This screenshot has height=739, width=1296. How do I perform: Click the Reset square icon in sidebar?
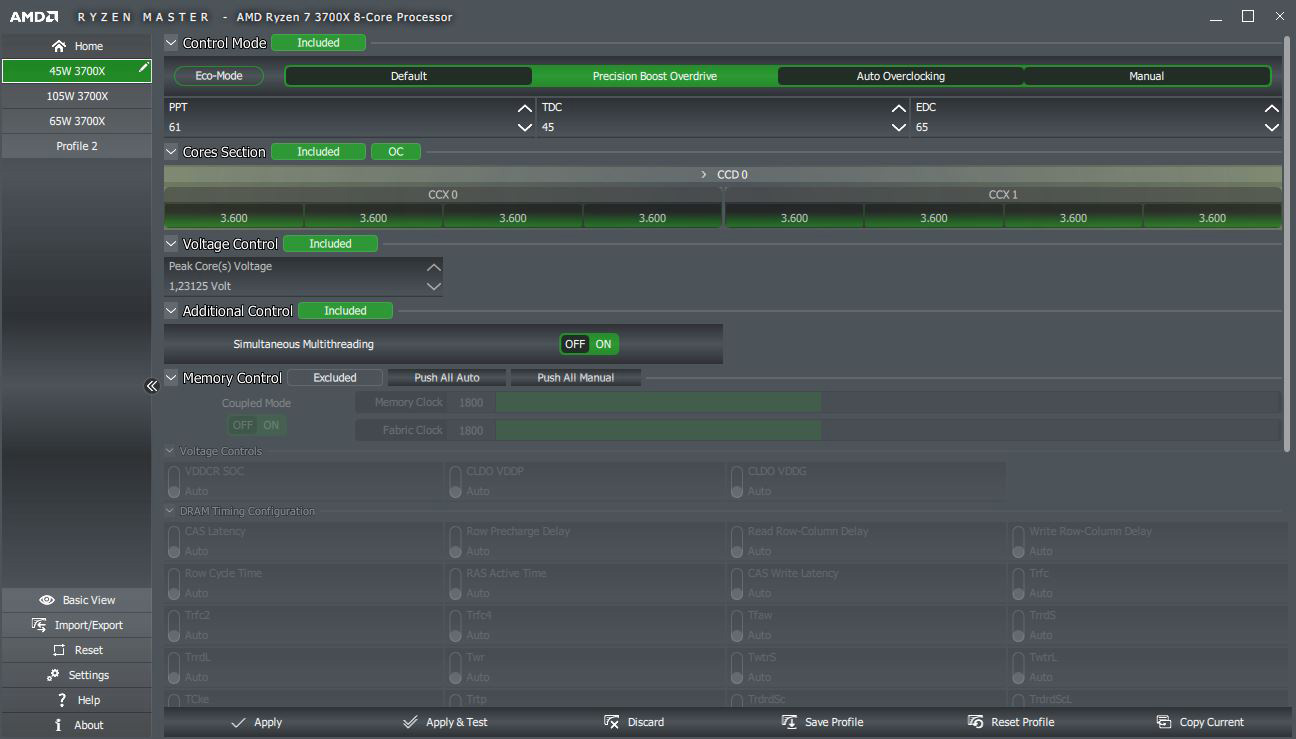click(x=59, y=650)
